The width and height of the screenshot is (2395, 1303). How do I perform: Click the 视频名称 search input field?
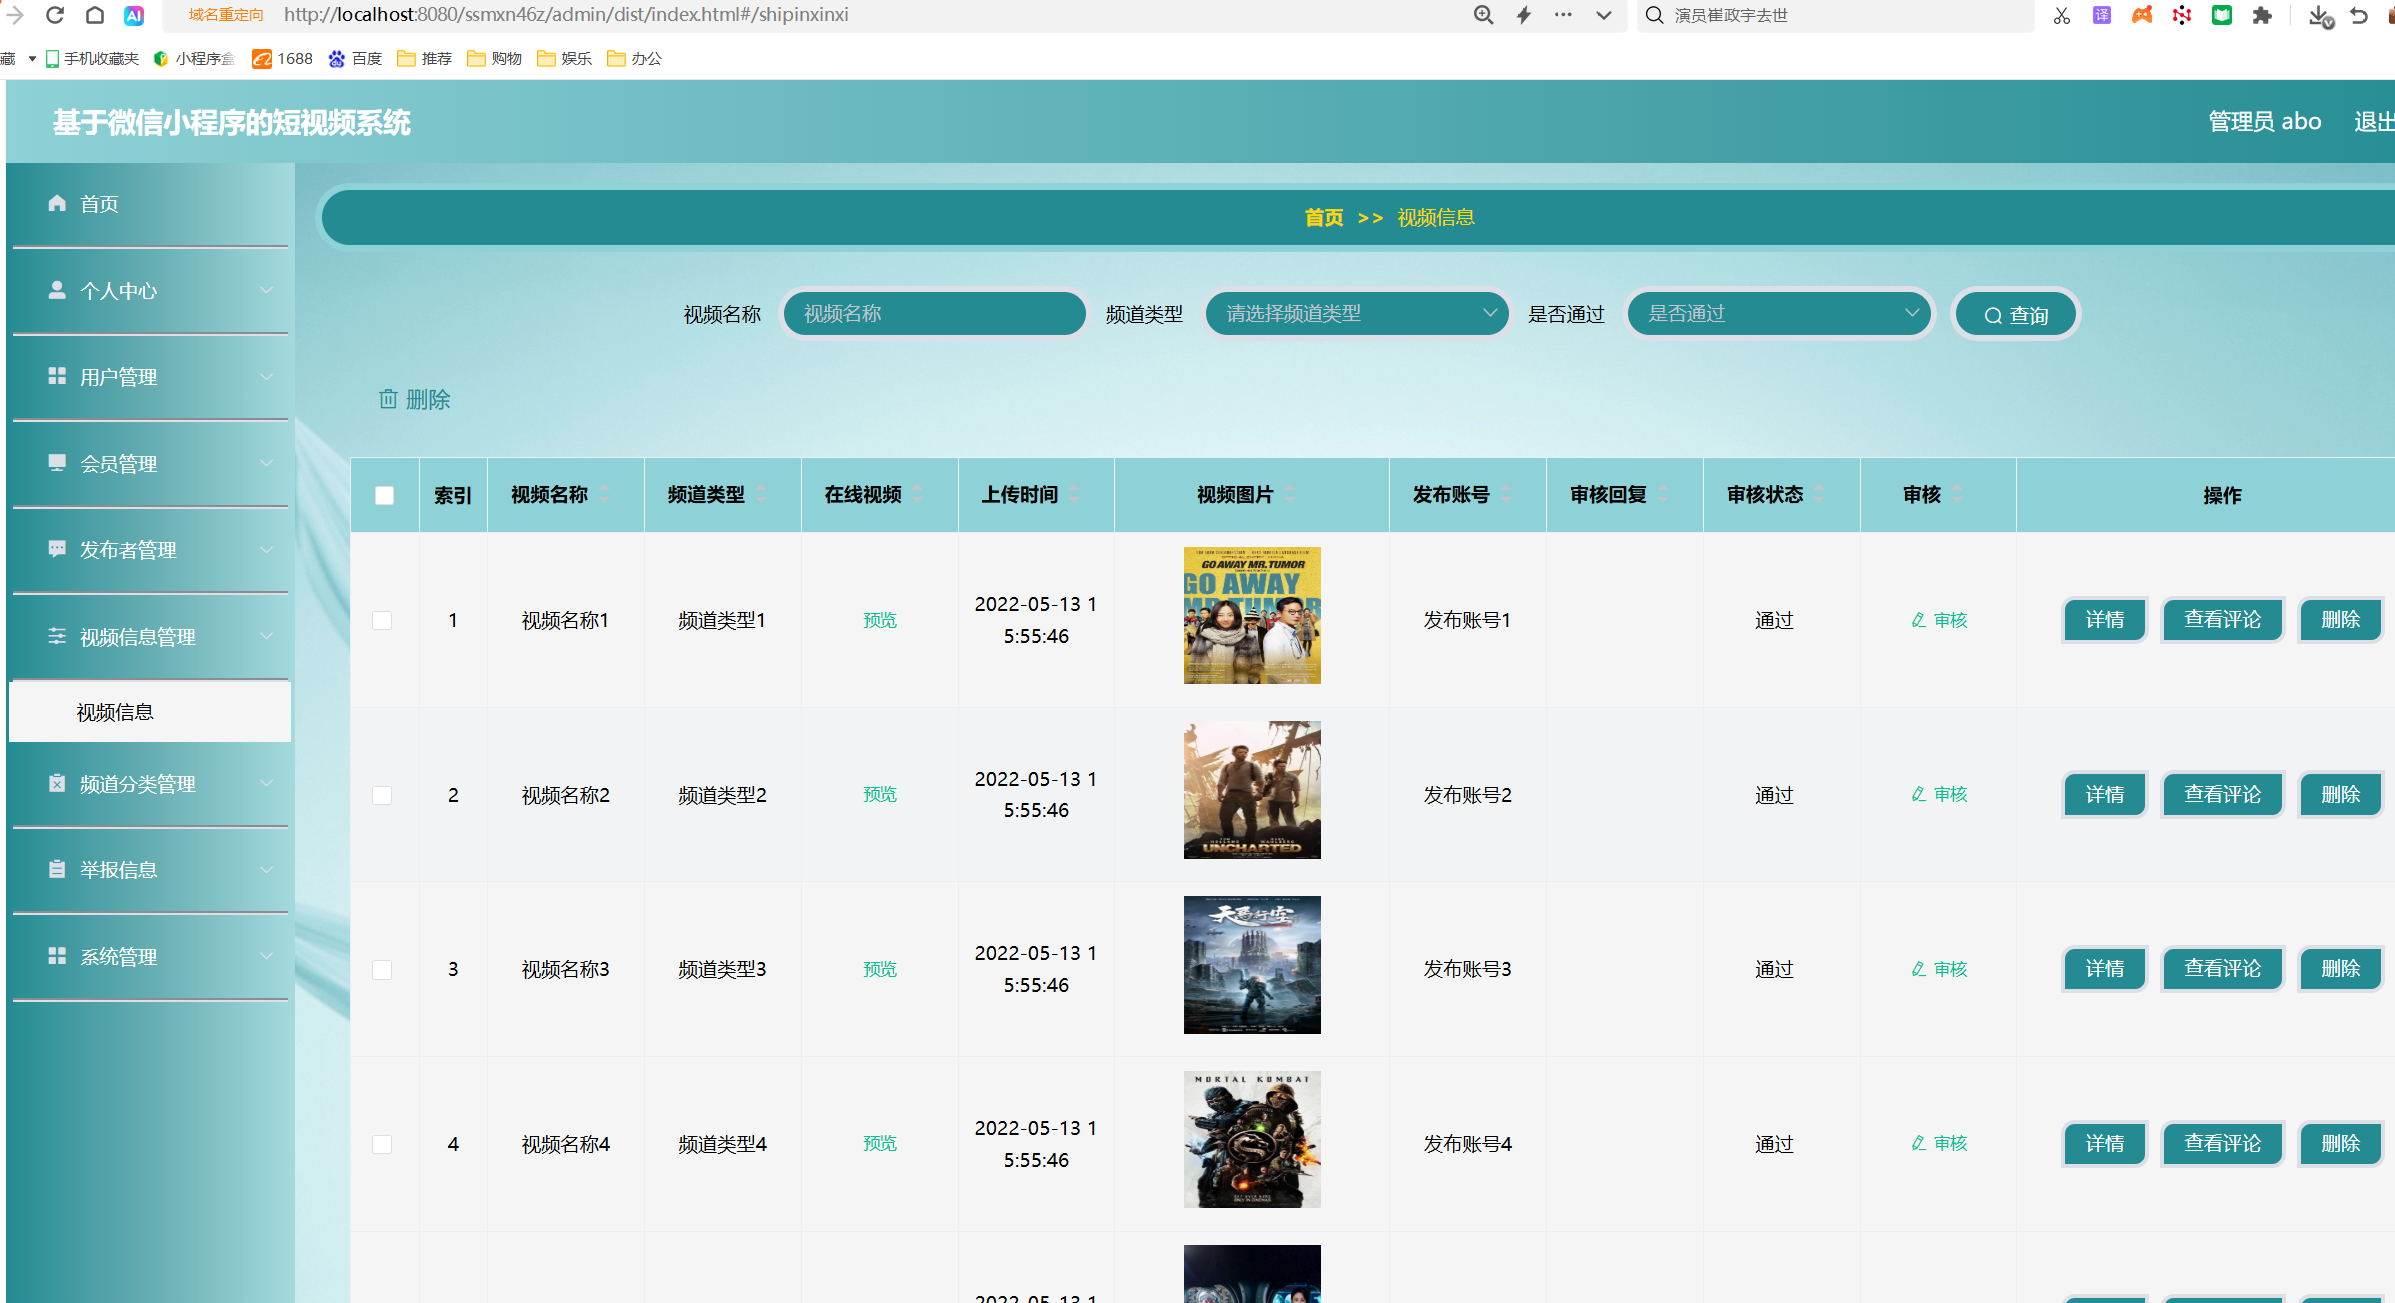pos(934,314)
